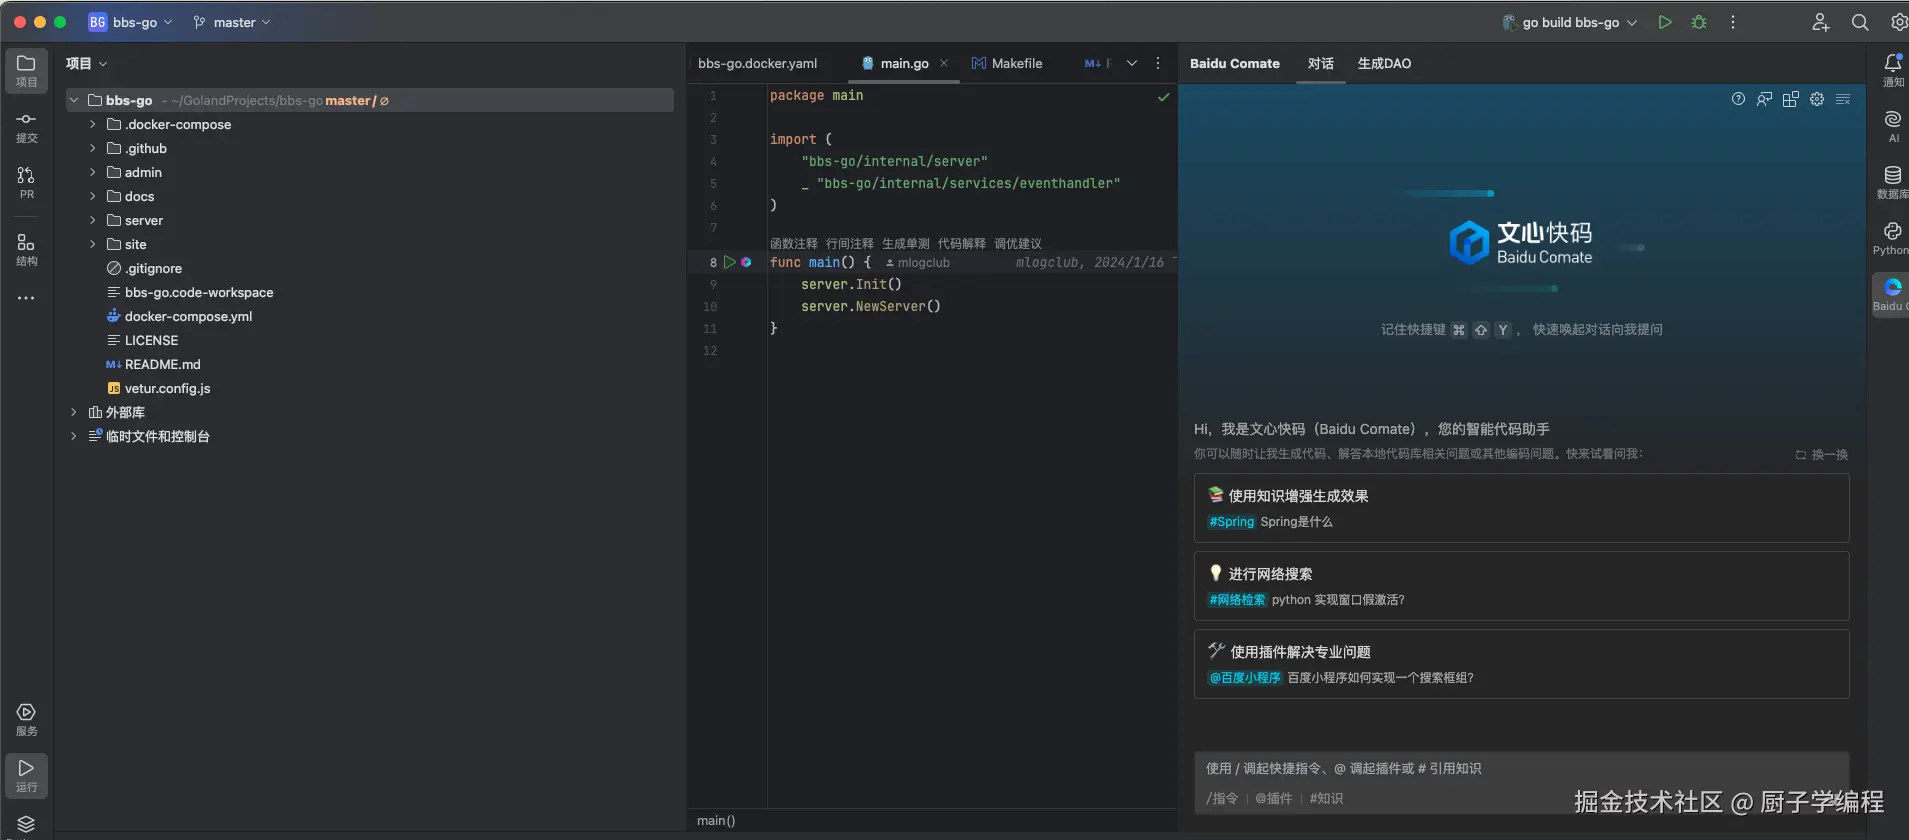Image resolution: width=1909 pixels, height=840 pixels.
Task: Run main function from gutter arrow
Action: 730,262
